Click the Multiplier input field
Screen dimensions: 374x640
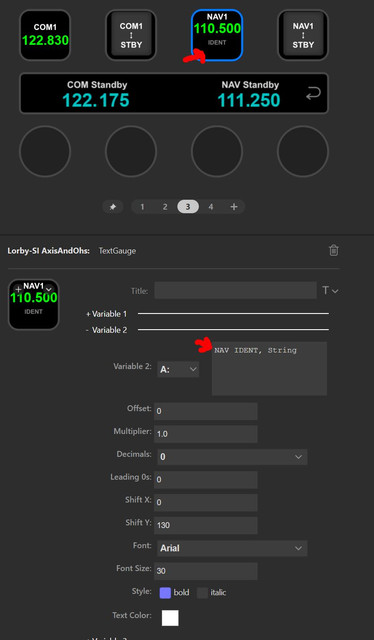pos(206,434)
